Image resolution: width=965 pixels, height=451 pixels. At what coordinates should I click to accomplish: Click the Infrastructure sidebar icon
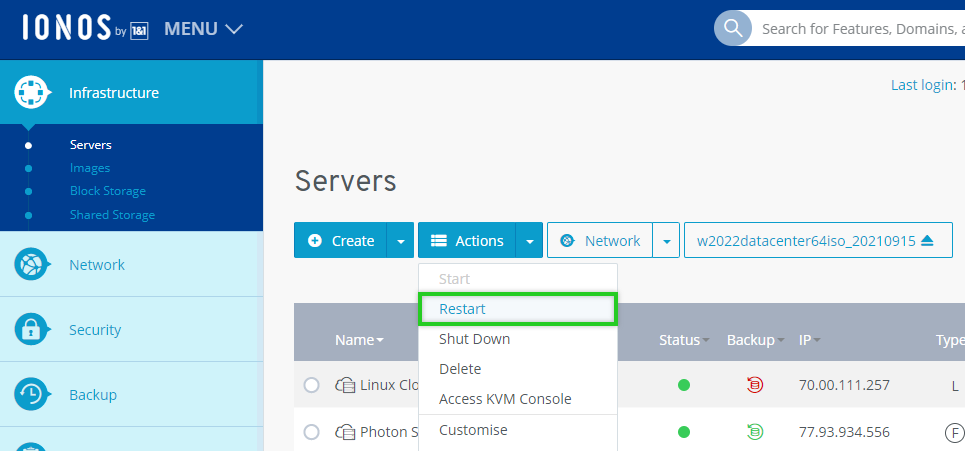[32, 93]
